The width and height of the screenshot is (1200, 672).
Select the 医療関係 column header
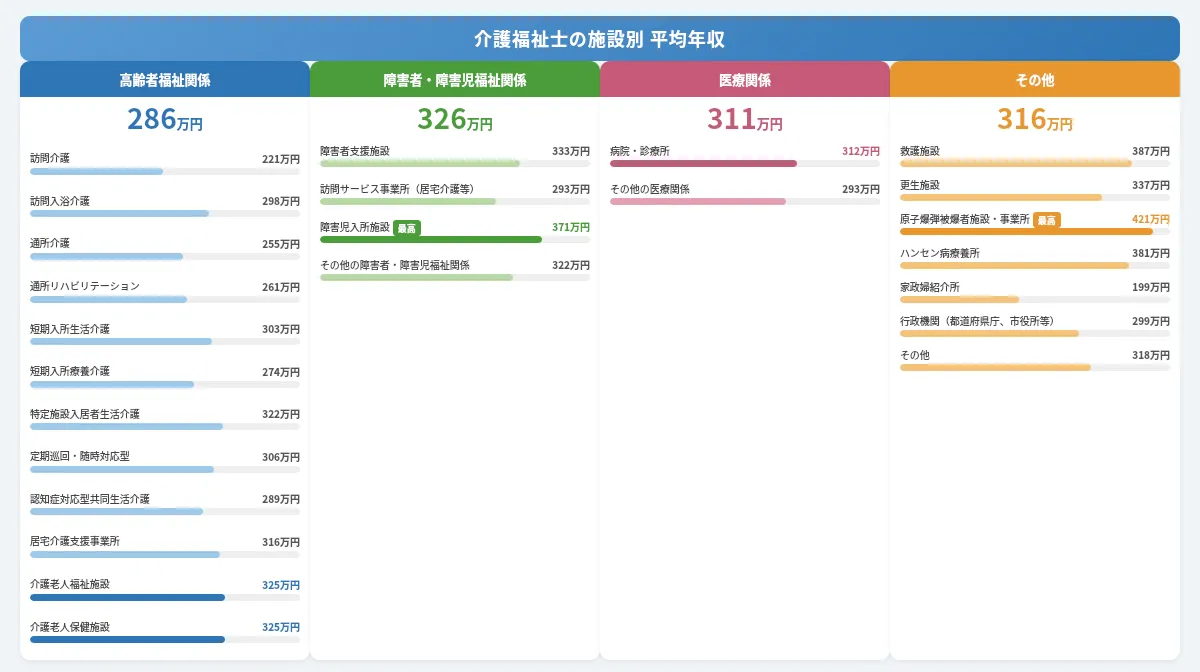745,80
